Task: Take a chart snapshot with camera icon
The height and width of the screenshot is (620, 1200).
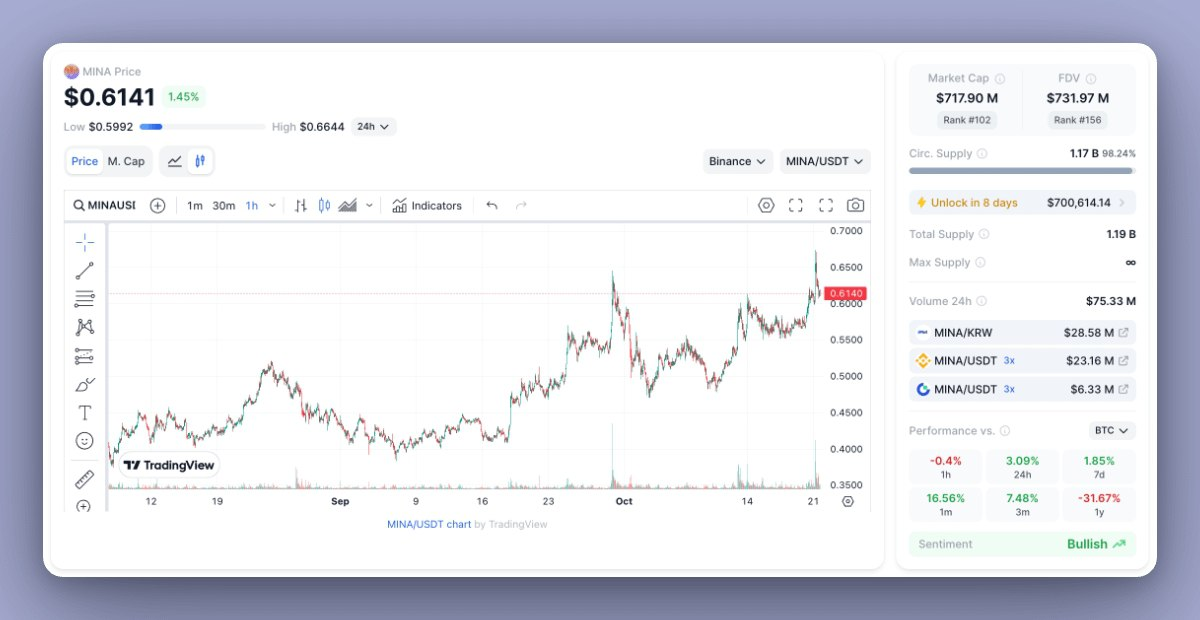Action: (x=855, y=205)
